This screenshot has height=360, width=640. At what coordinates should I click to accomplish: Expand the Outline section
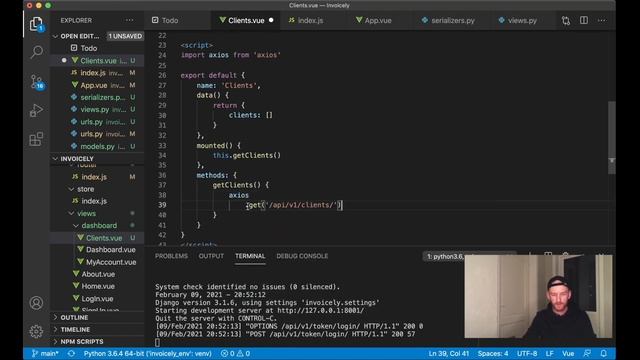(x=97, y=317)
